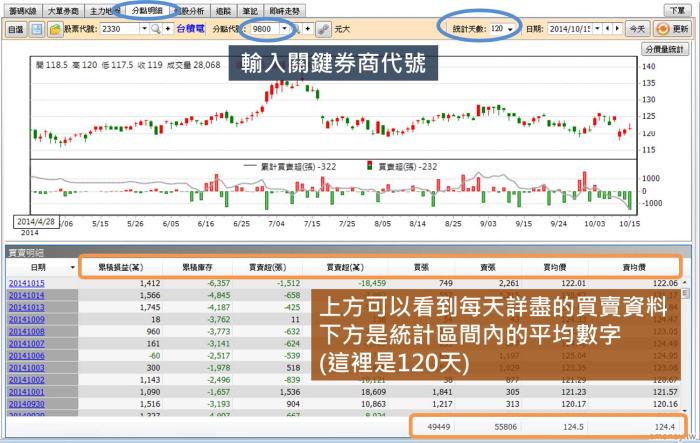700x443 pixels.
Task: Open date link 20141008
Action: pos(26,331)
